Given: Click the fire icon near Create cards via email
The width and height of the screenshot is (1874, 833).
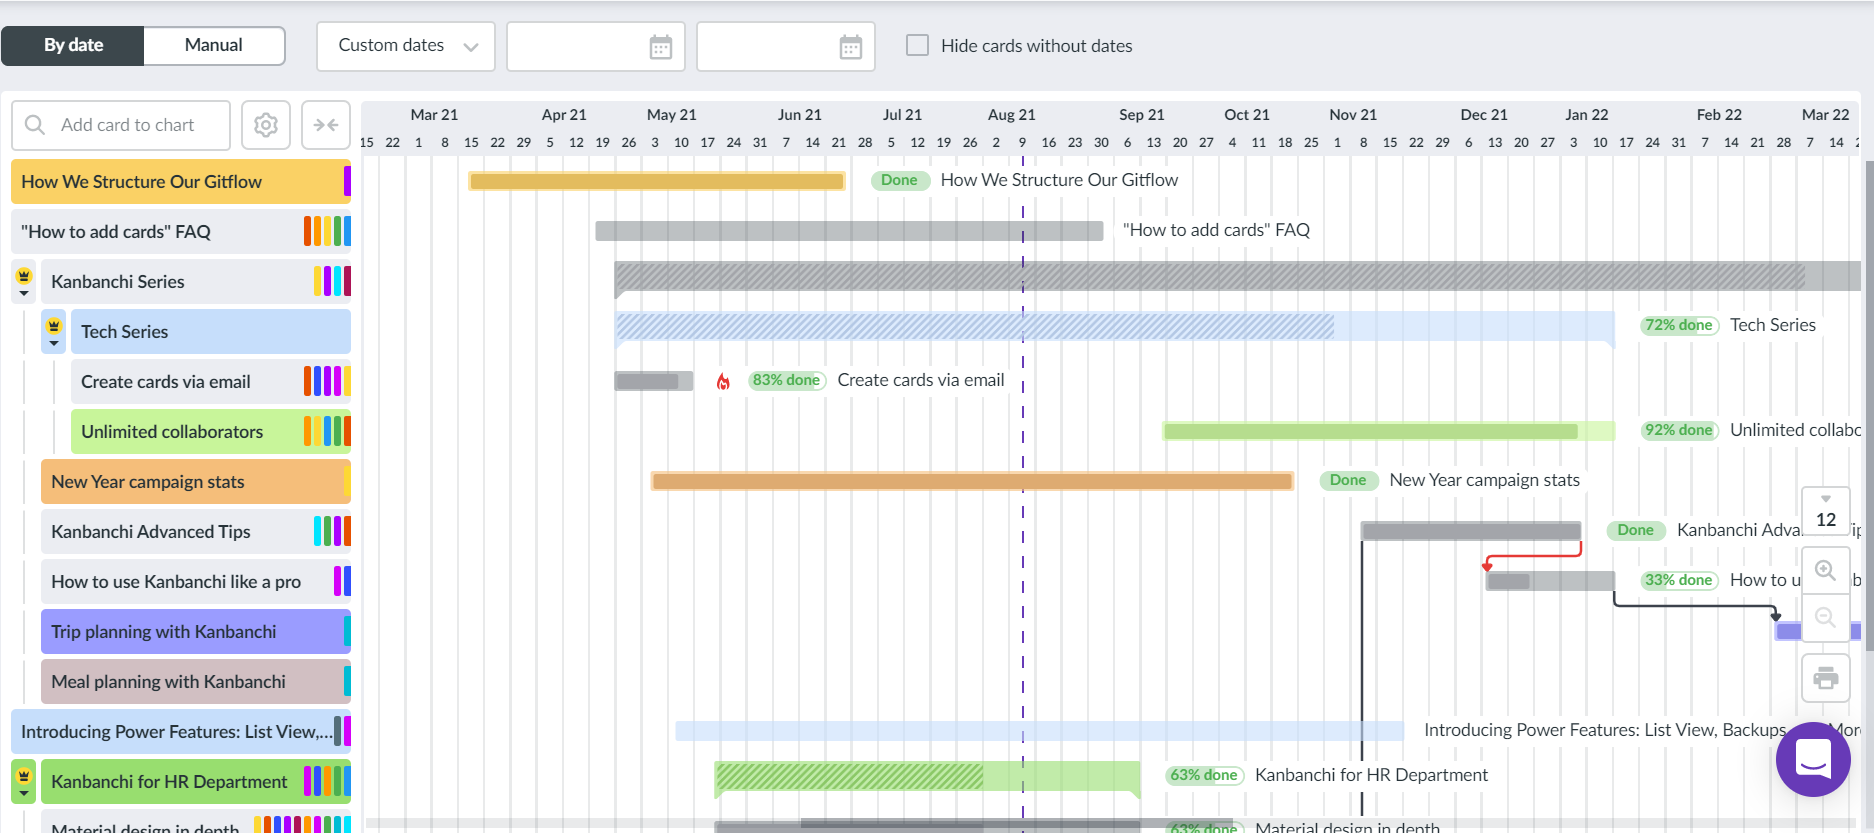Looking at the screenshot, I should pyautogui.click(x=723, y=381).
